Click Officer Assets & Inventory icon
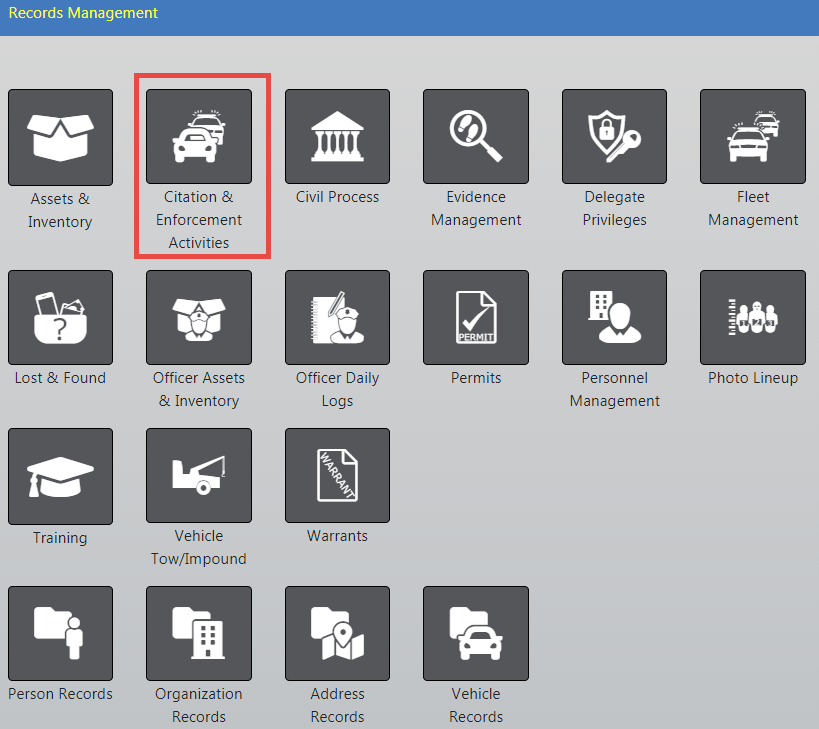 199,317
